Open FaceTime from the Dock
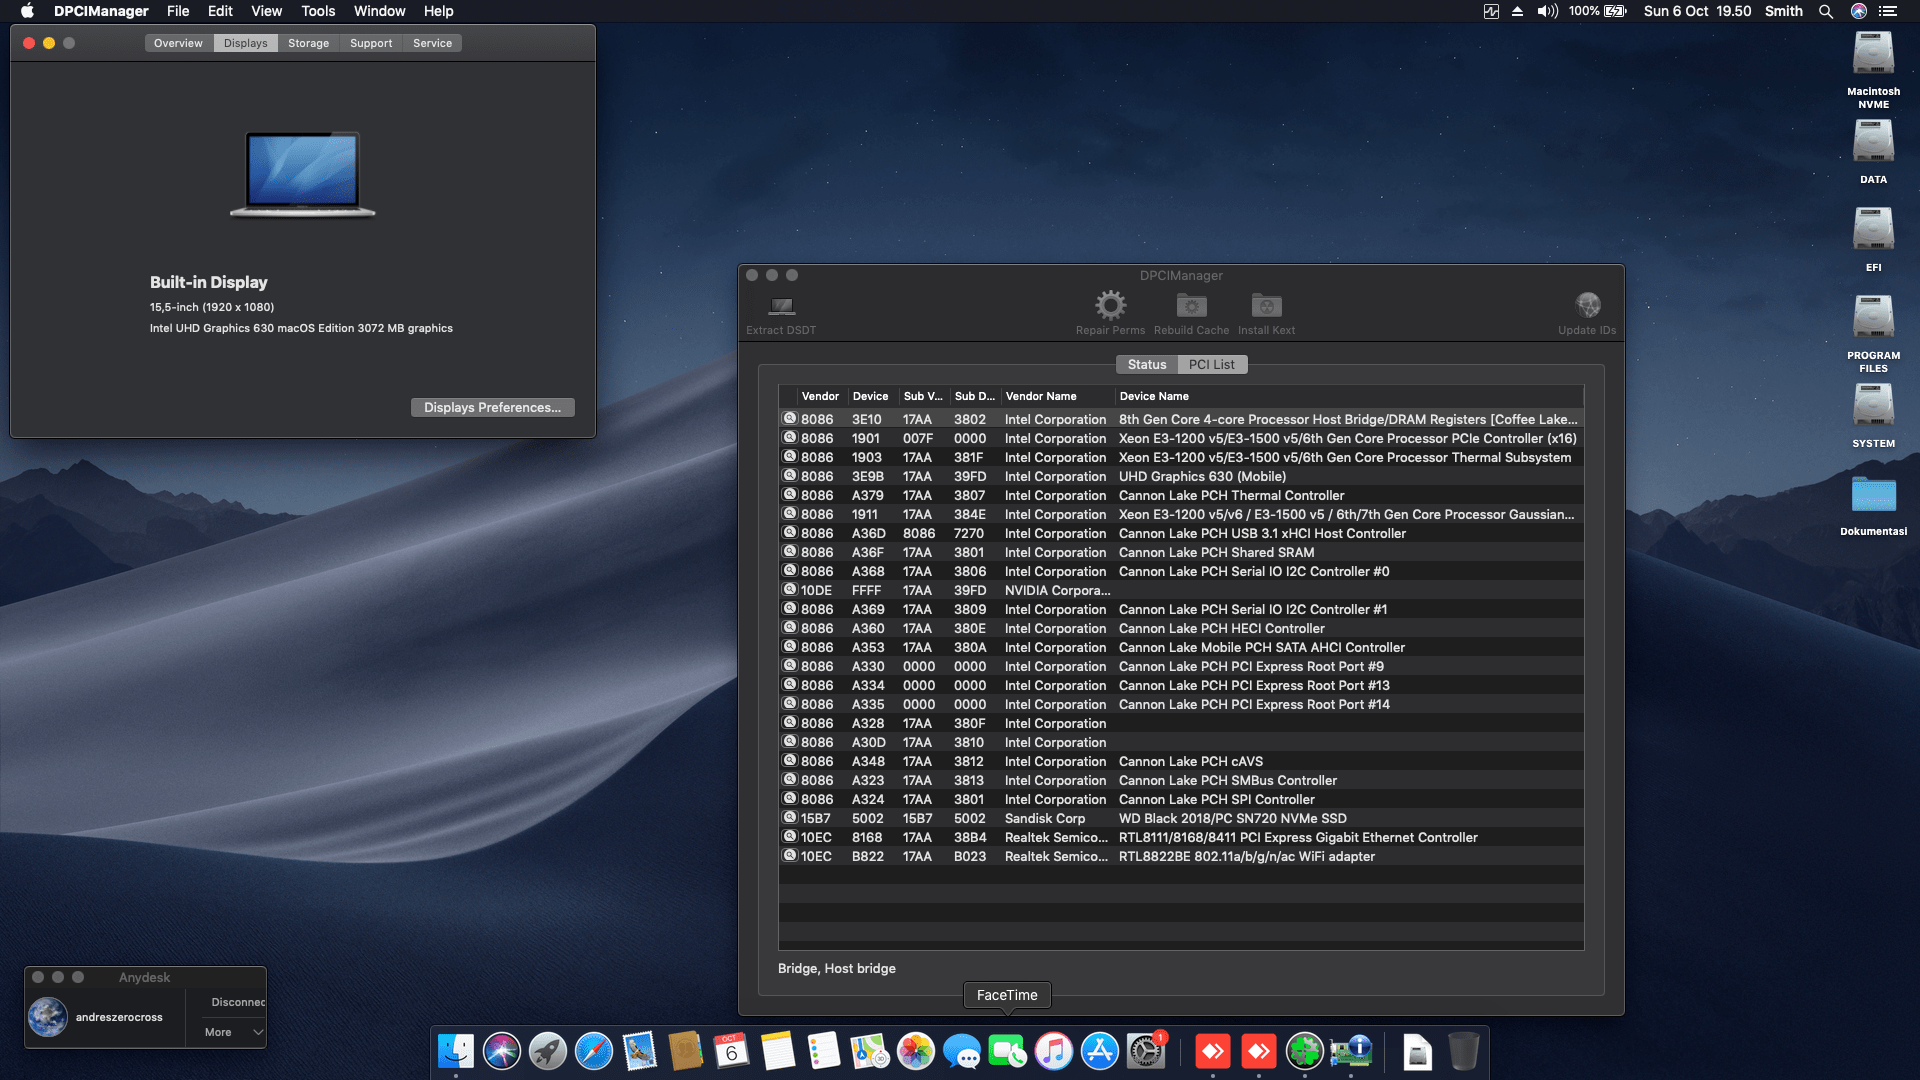This screenshot has height=1080, width=1920. click(x=1007, y=1052)
